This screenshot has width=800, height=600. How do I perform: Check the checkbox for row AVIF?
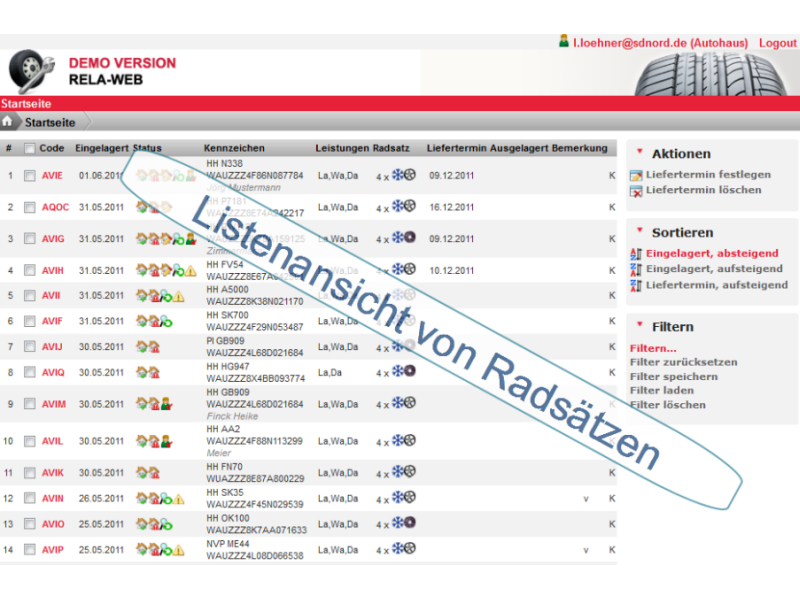pos(29,321)
